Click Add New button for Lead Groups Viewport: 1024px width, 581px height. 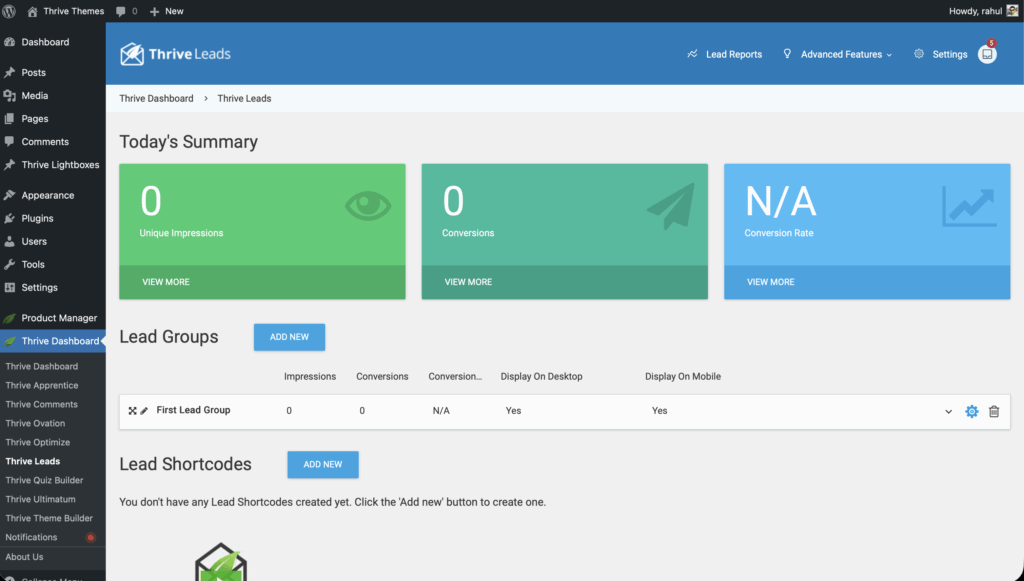289,337
